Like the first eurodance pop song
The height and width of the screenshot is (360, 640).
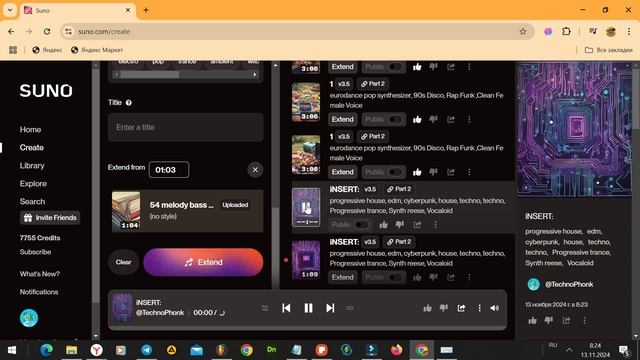click(417, 119)
